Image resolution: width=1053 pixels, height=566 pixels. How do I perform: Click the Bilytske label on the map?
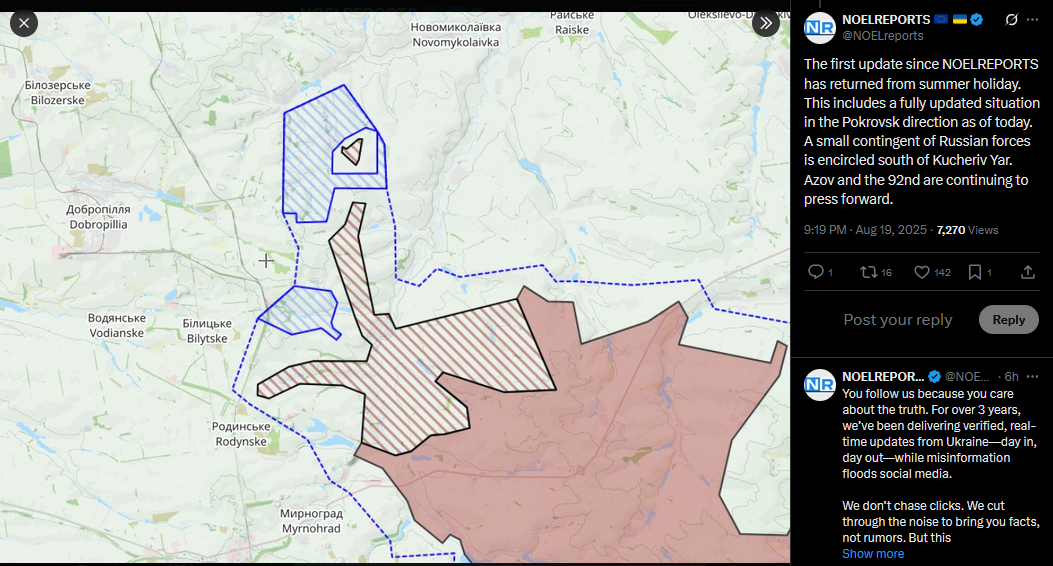coord(207,331)
